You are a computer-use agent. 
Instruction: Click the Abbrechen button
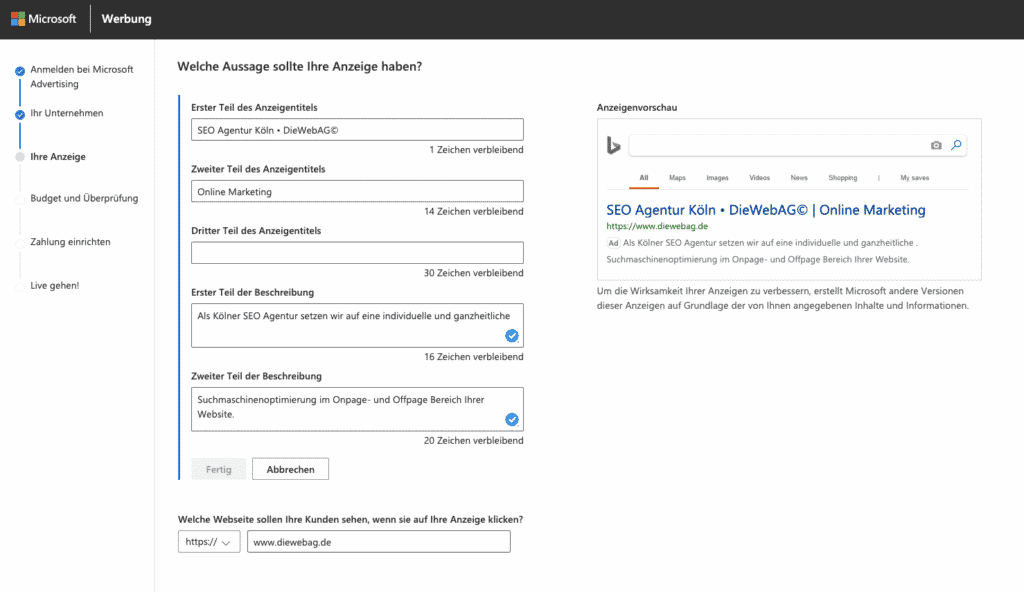[291, 469]
